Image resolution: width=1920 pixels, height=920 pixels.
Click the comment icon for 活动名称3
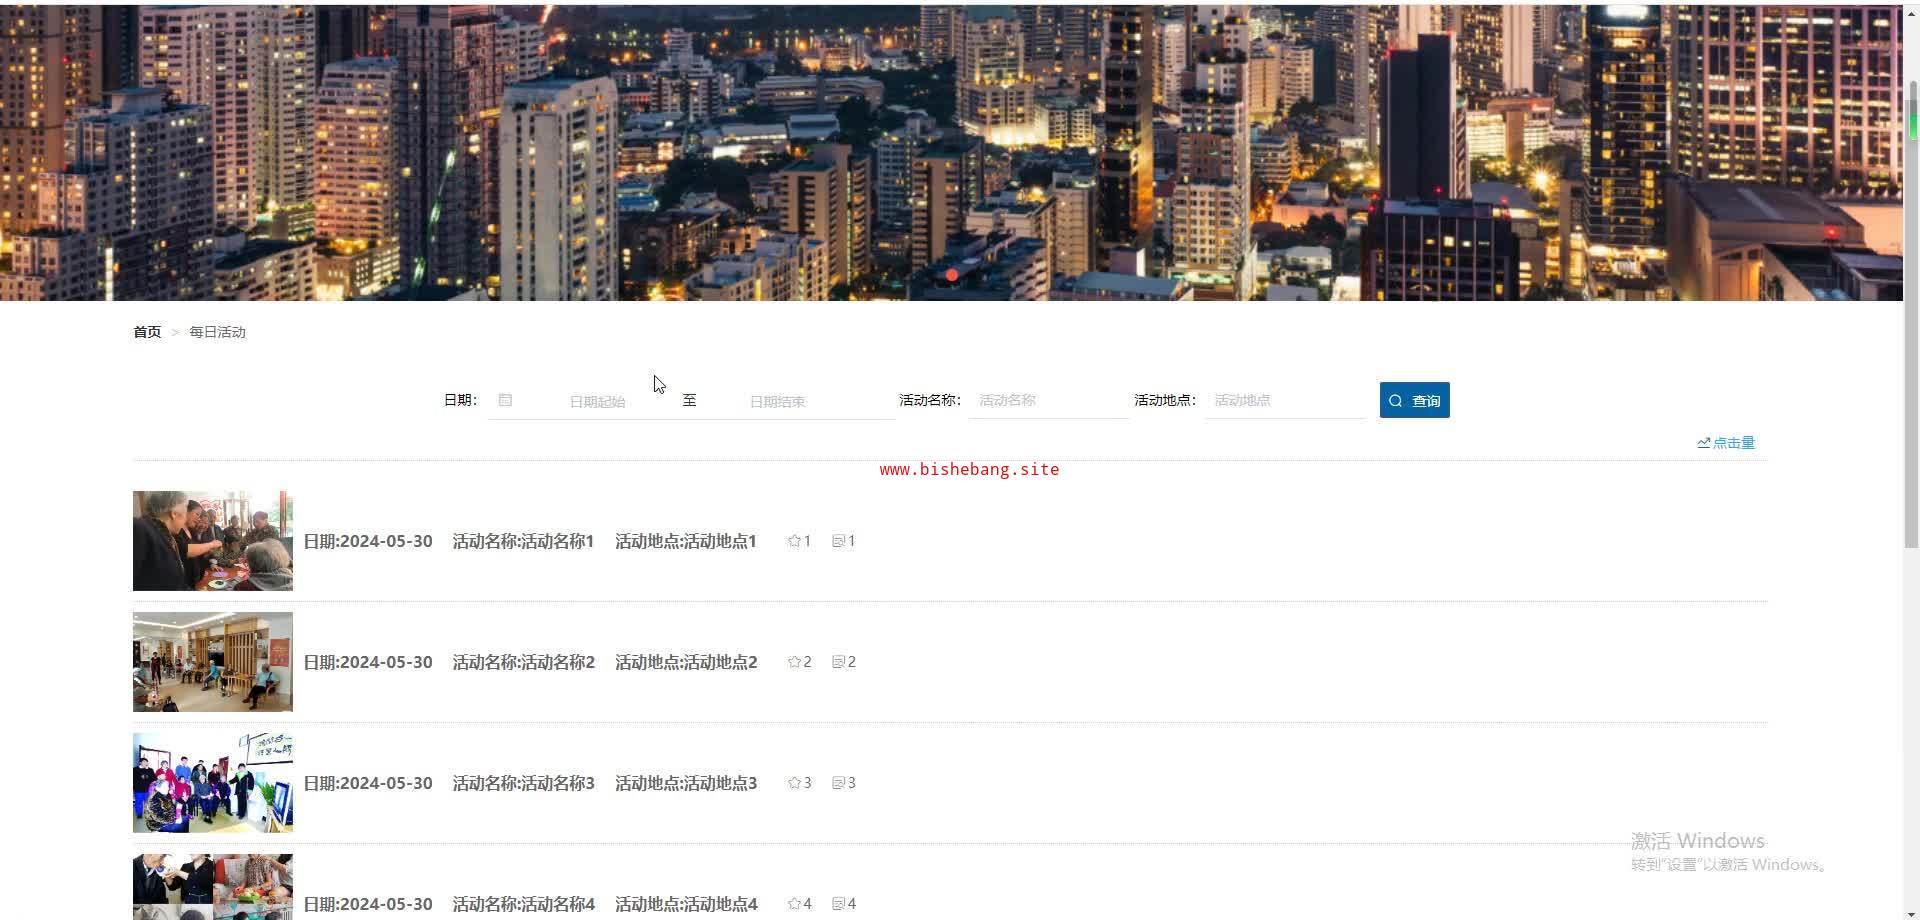838,783
